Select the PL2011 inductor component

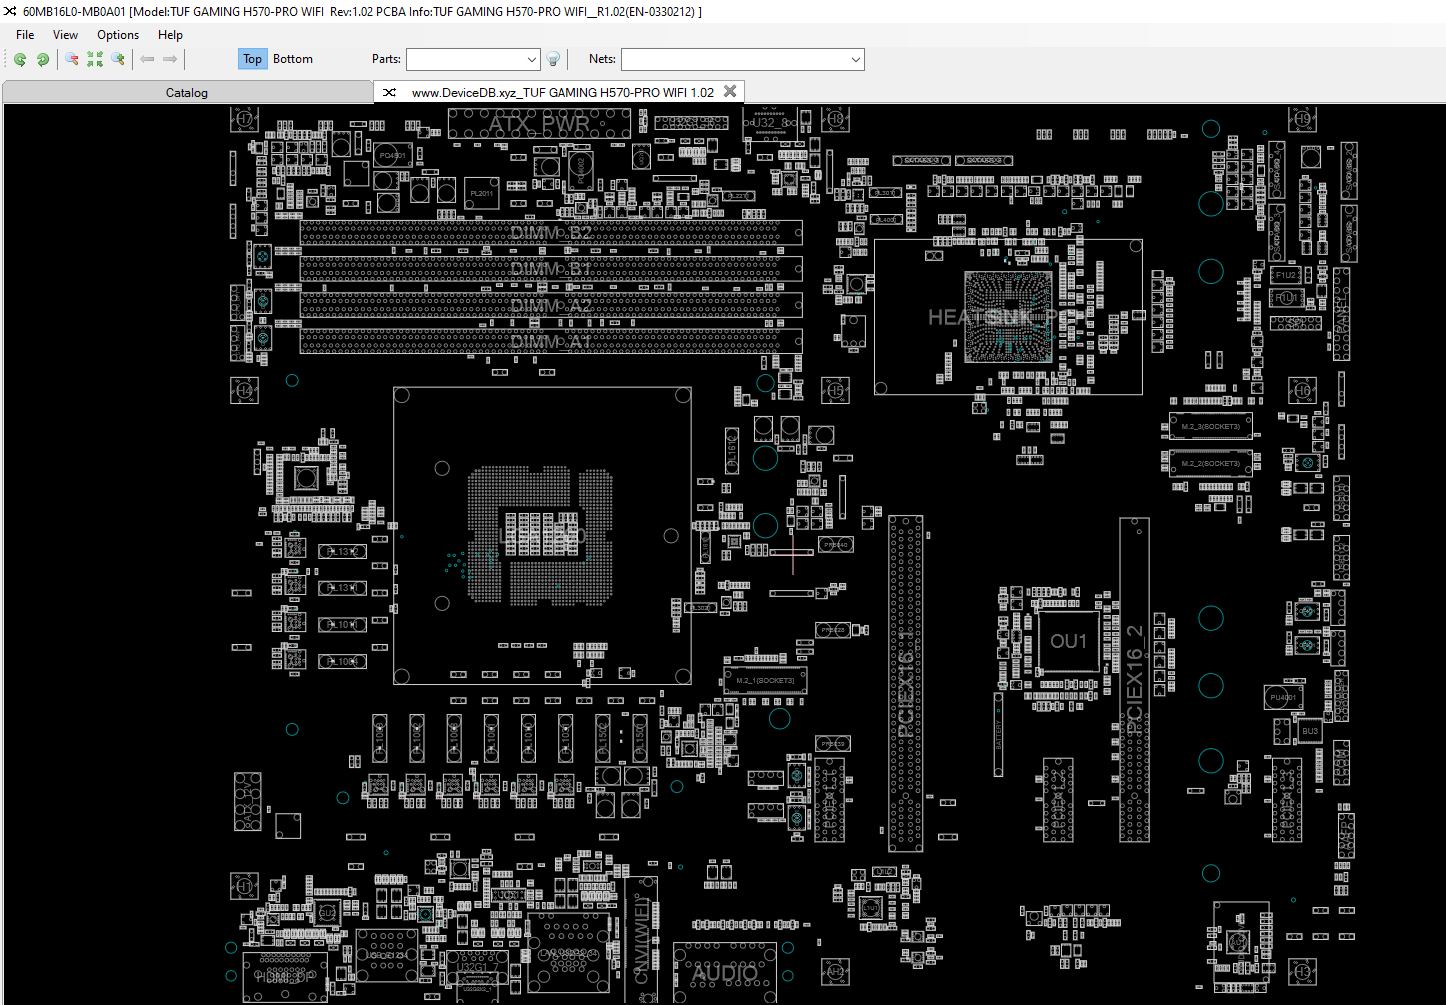click(481, 193)
